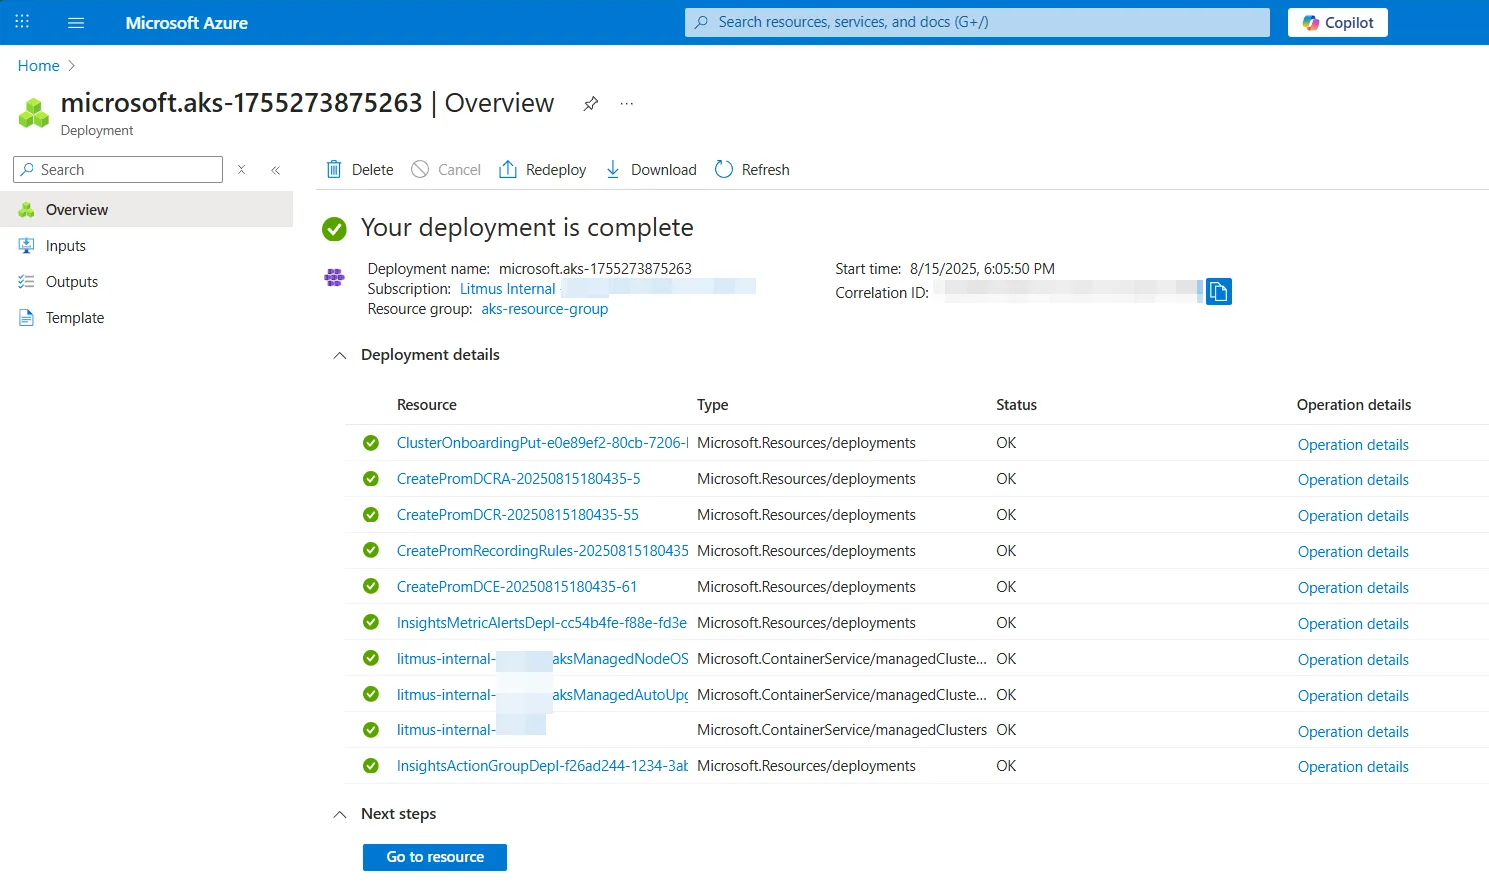This screenshot has height=882, width=1489.
Task: Select the Overview menu item
Action: point(146,210)
